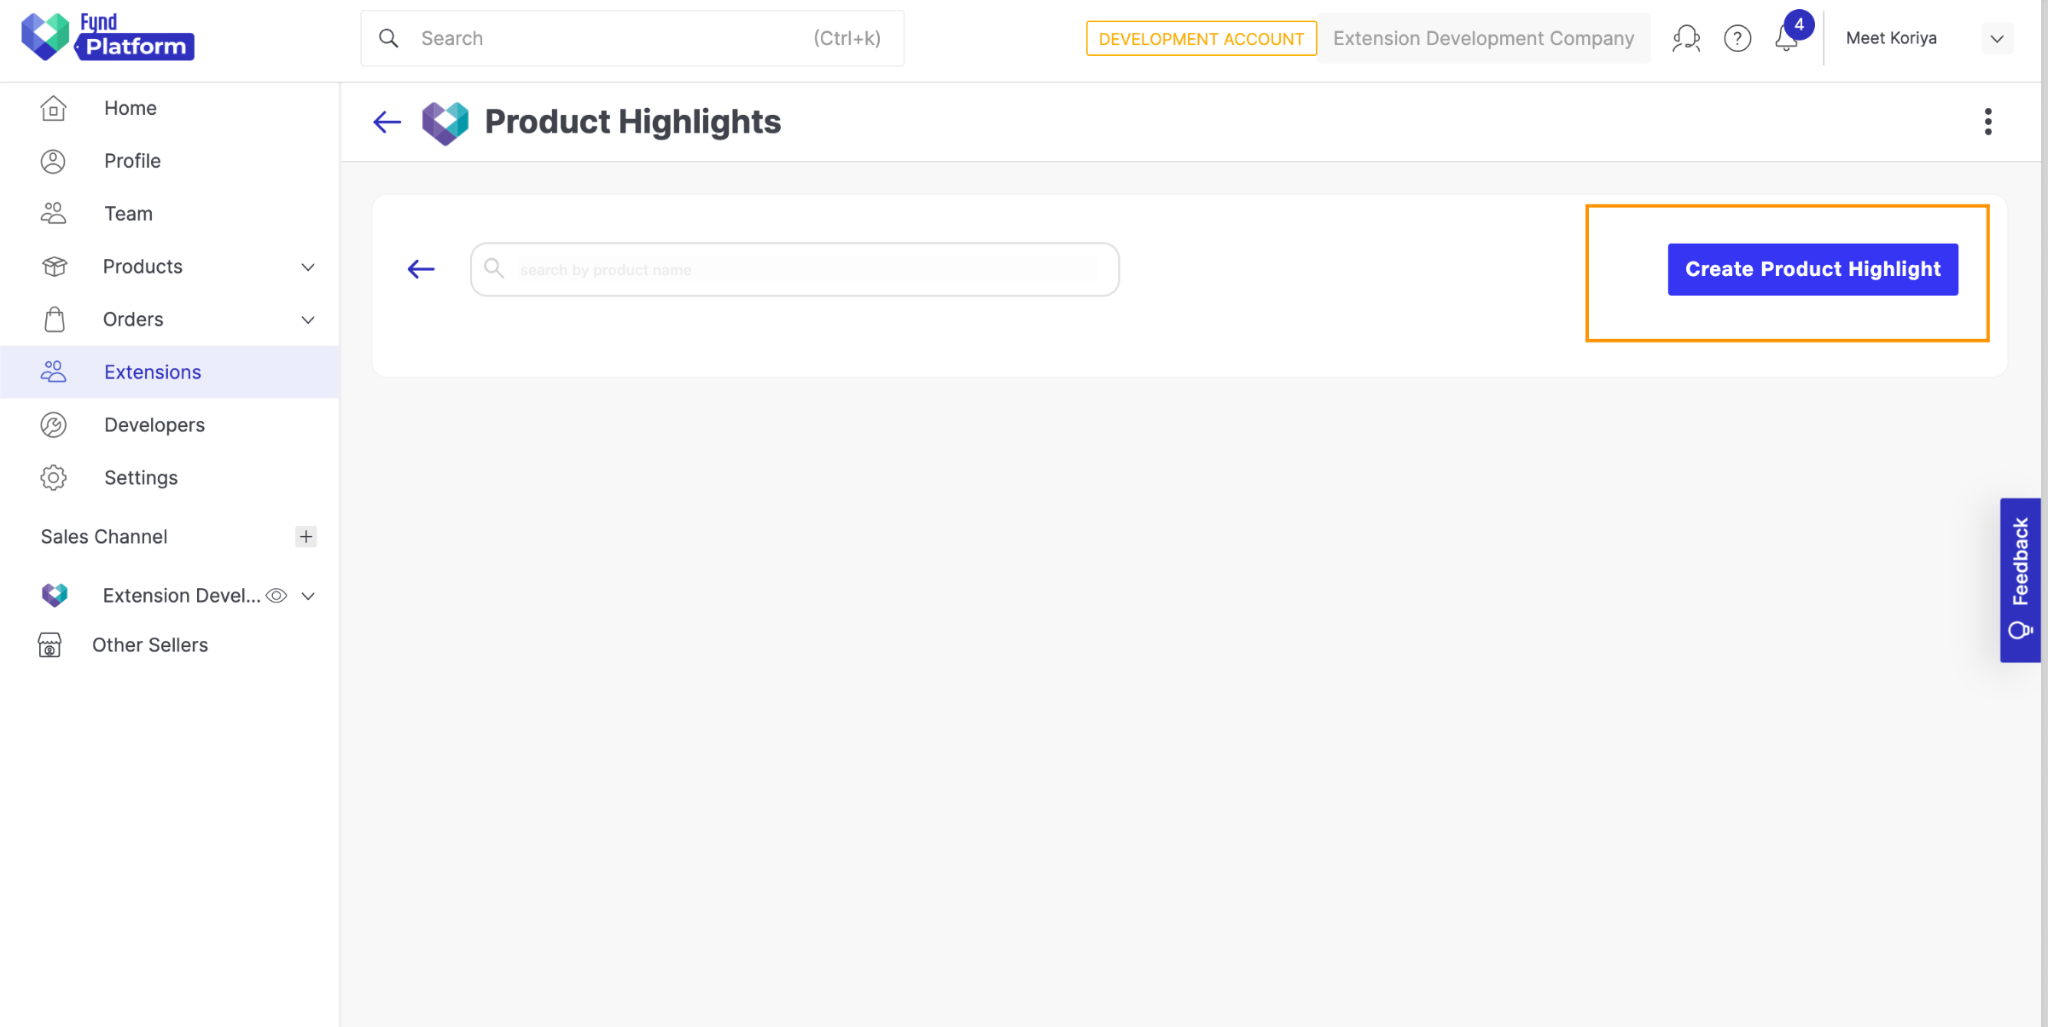Click the magnifier icon in top search

(x=389, y=38)
